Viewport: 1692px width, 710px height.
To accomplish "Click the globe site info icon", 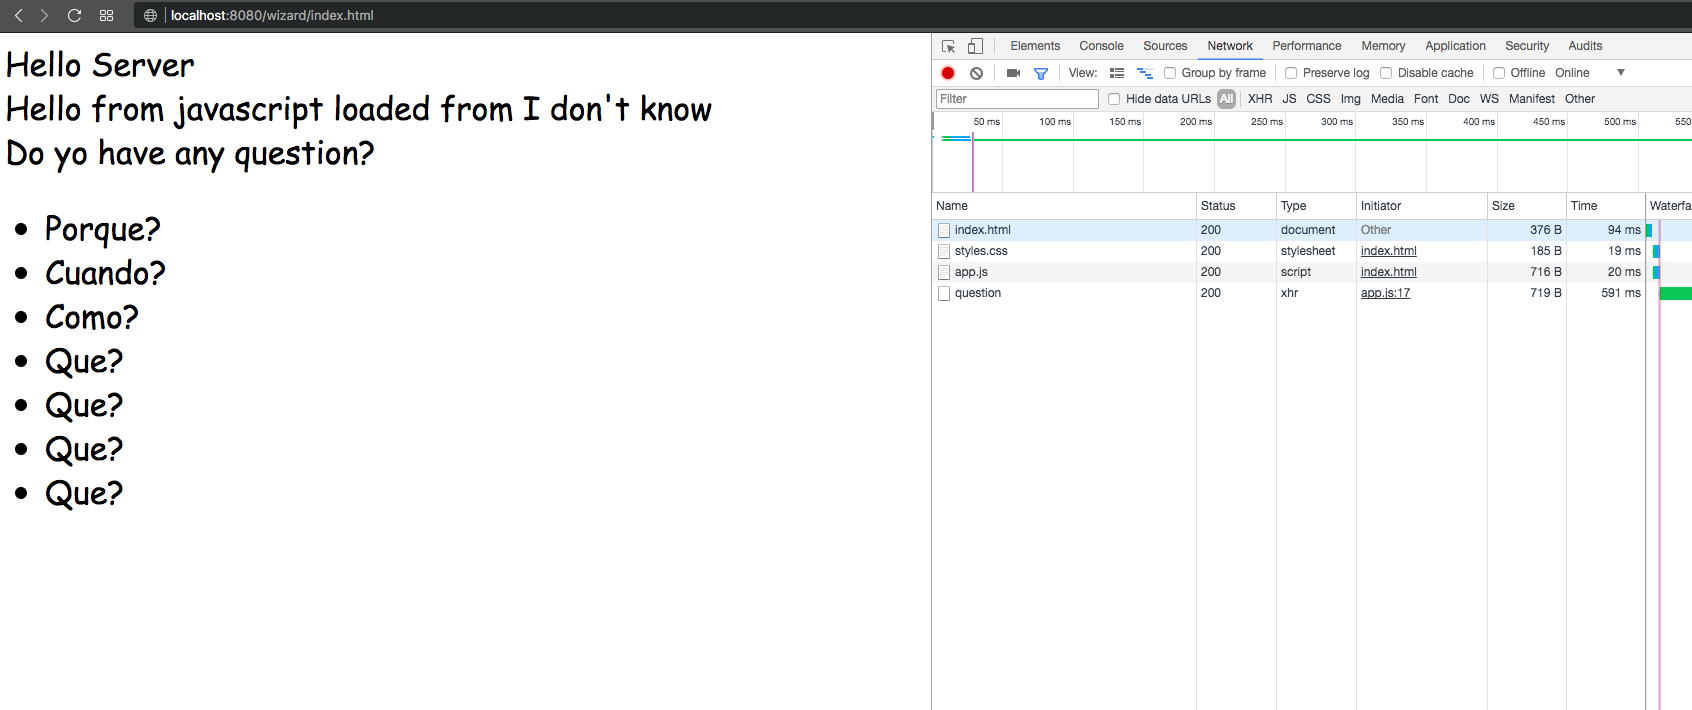I will [151, 15].
